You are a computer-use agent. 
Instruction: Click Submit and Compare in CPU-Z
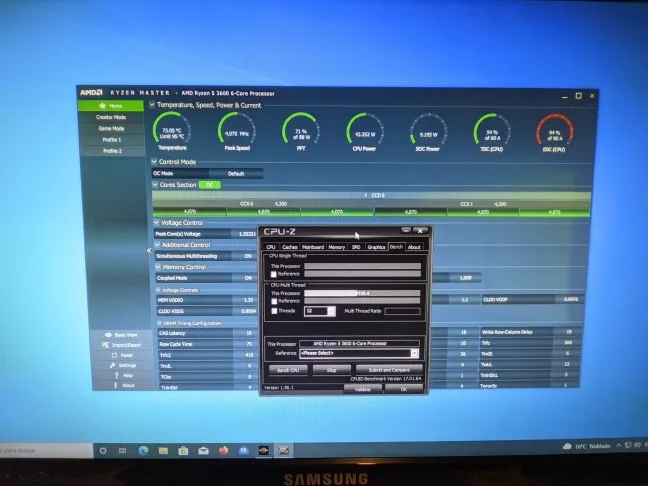(x=389, y=370)
